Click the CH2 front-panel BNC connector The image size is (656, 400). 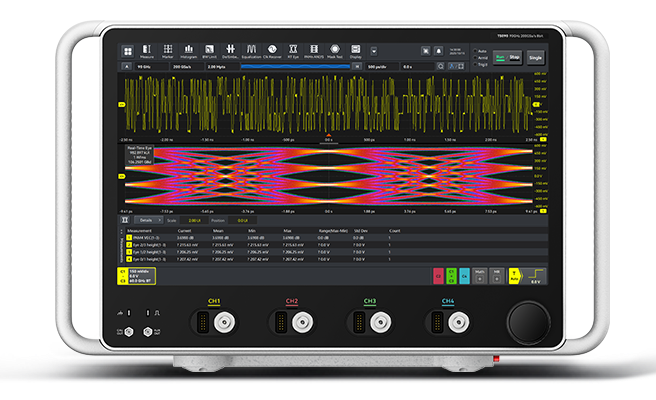coord(302,323)
